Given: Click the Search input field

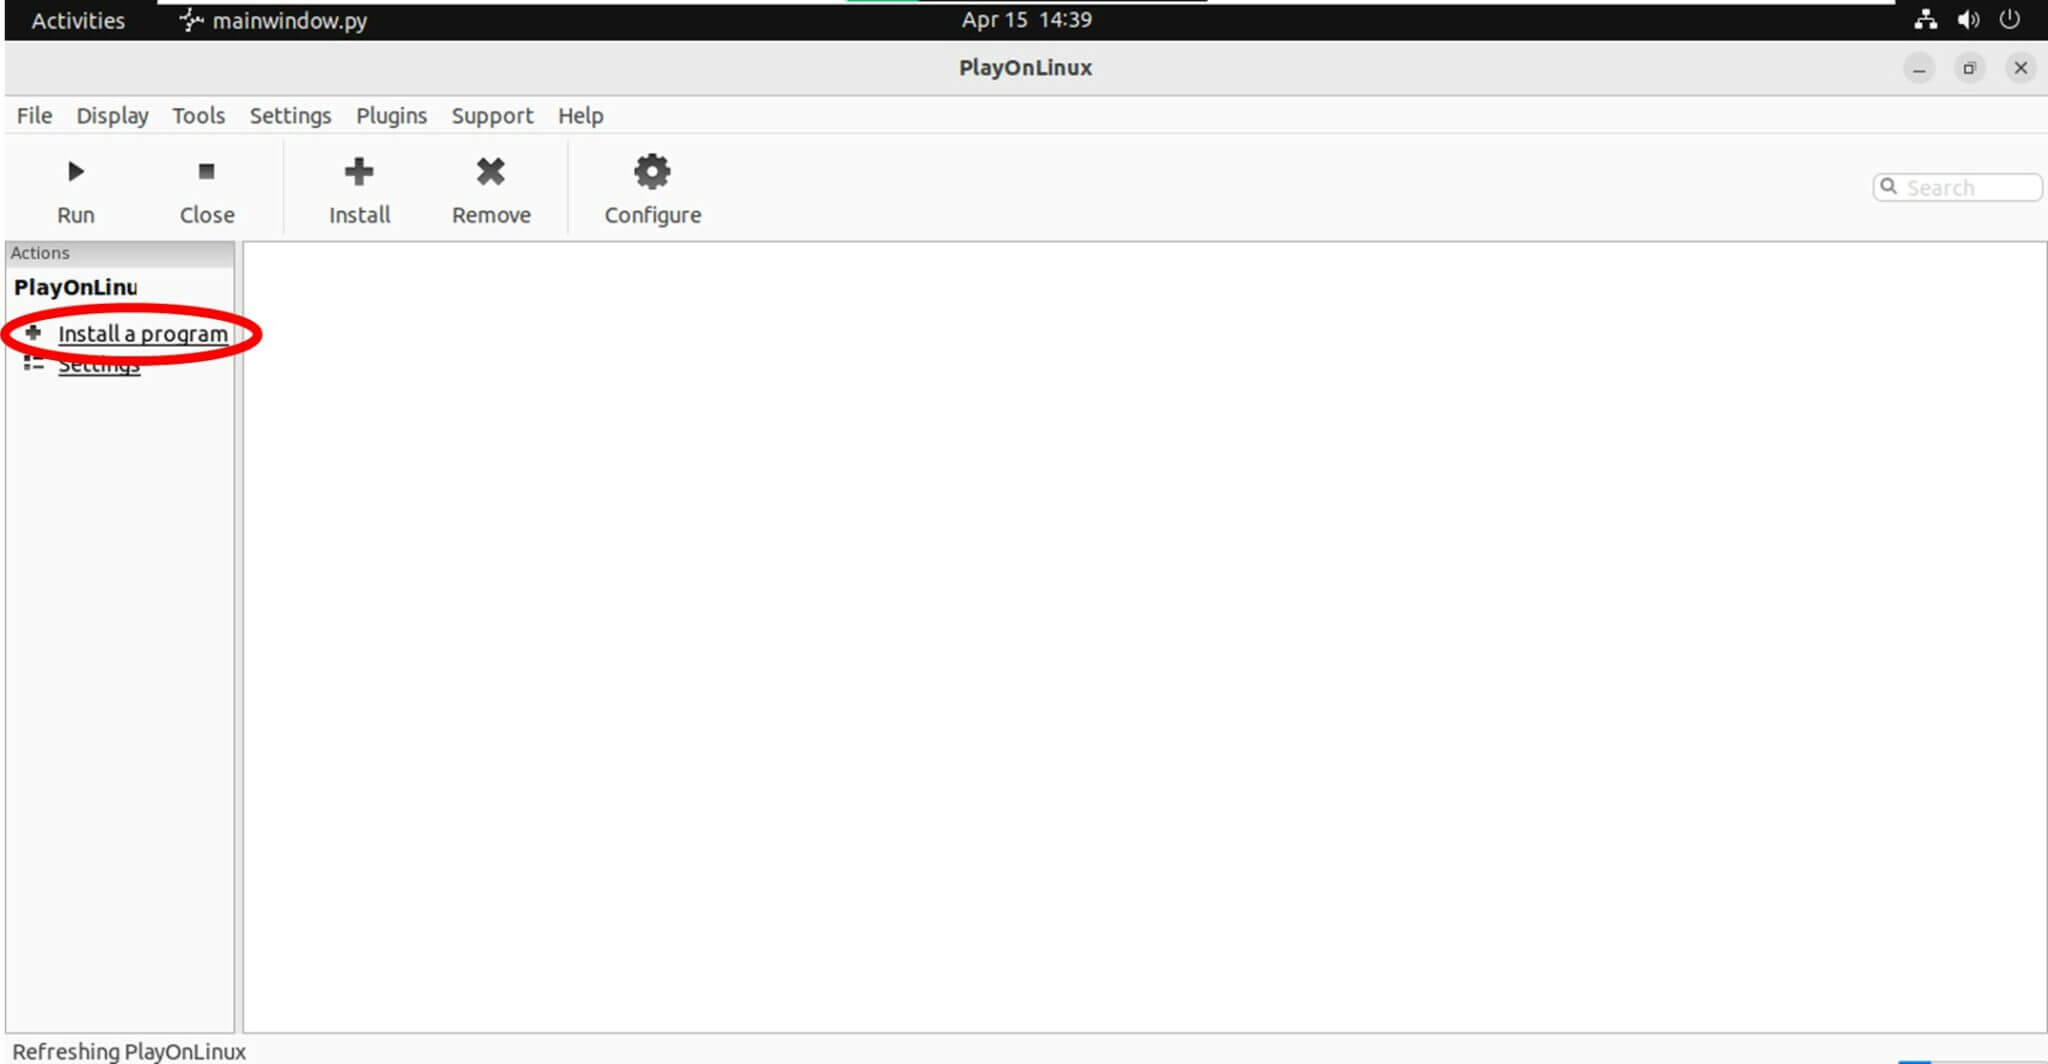Looking at the screenshot, I should [1960, 187].
